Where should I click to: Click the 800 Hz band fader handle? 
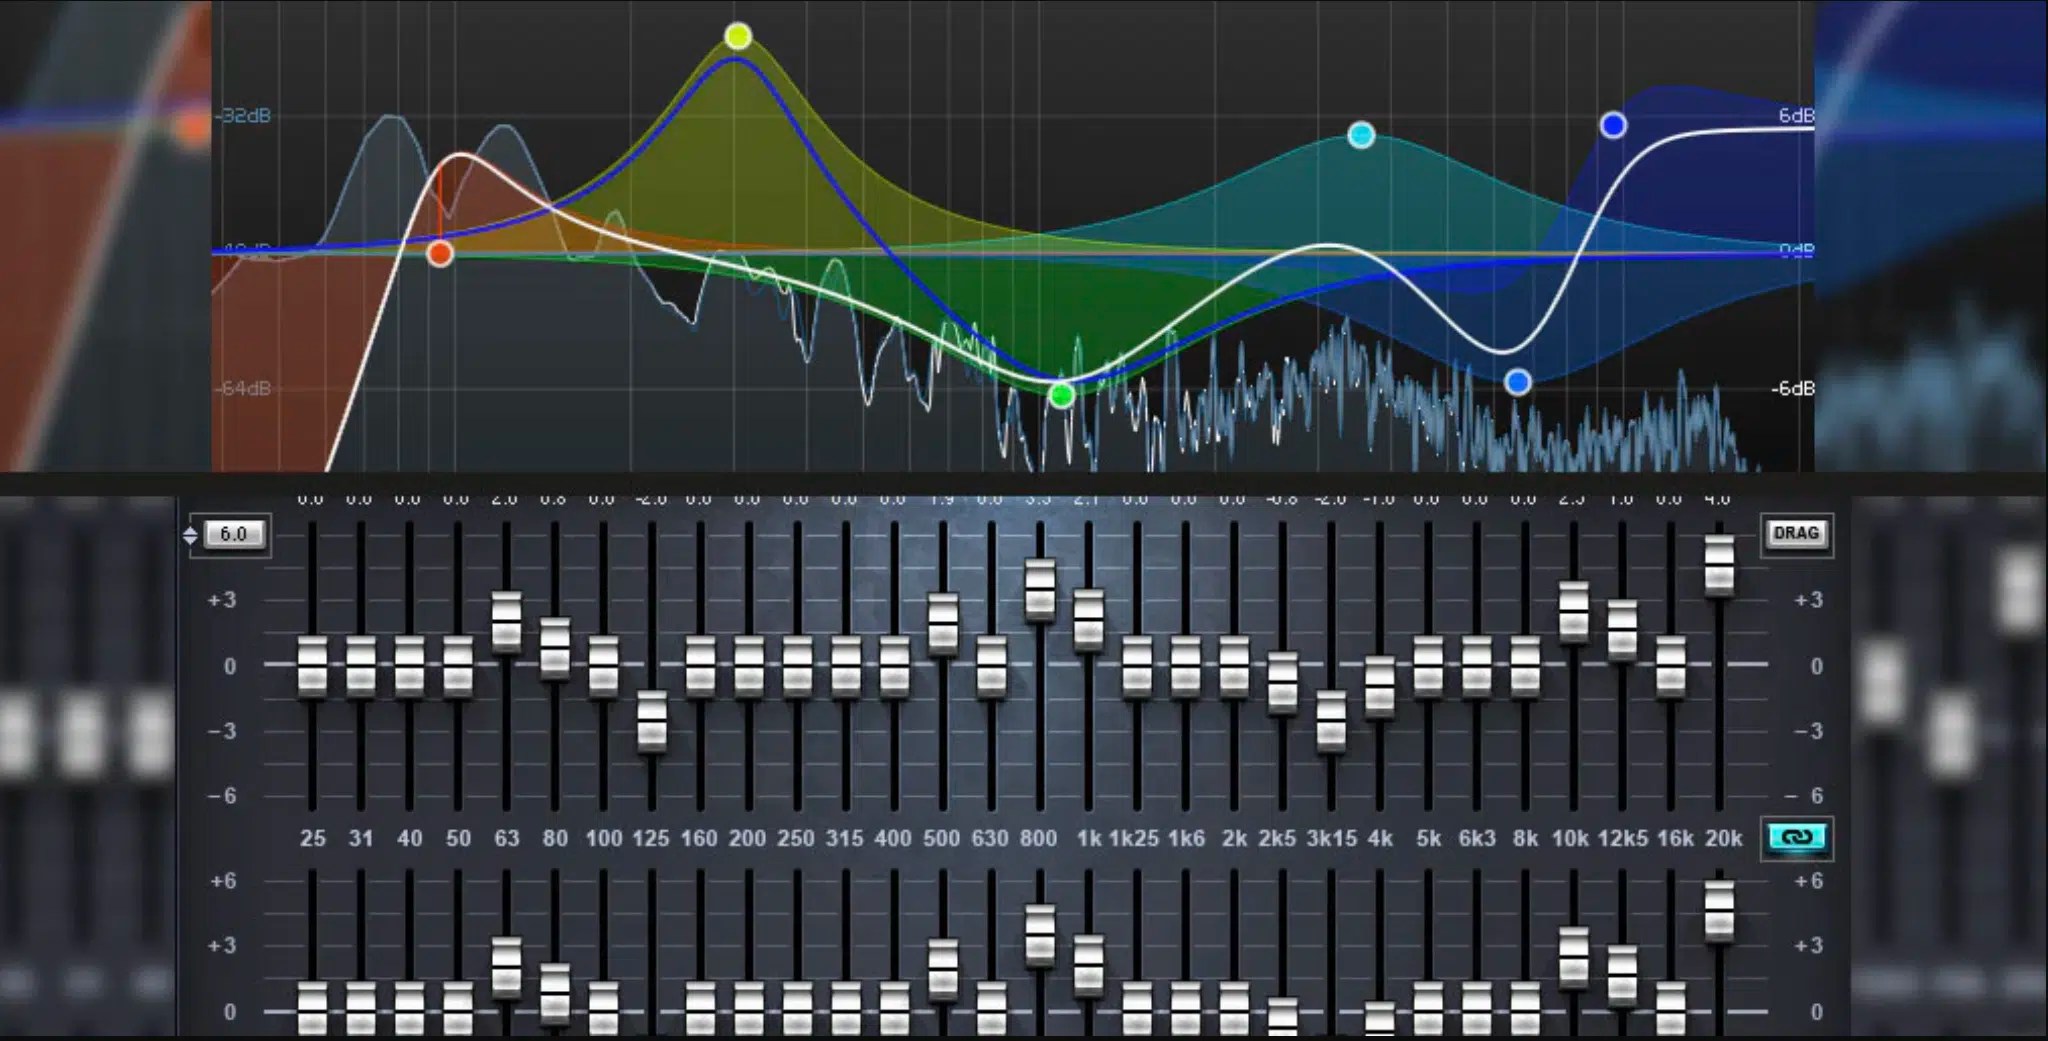[x=1038, y=590]
